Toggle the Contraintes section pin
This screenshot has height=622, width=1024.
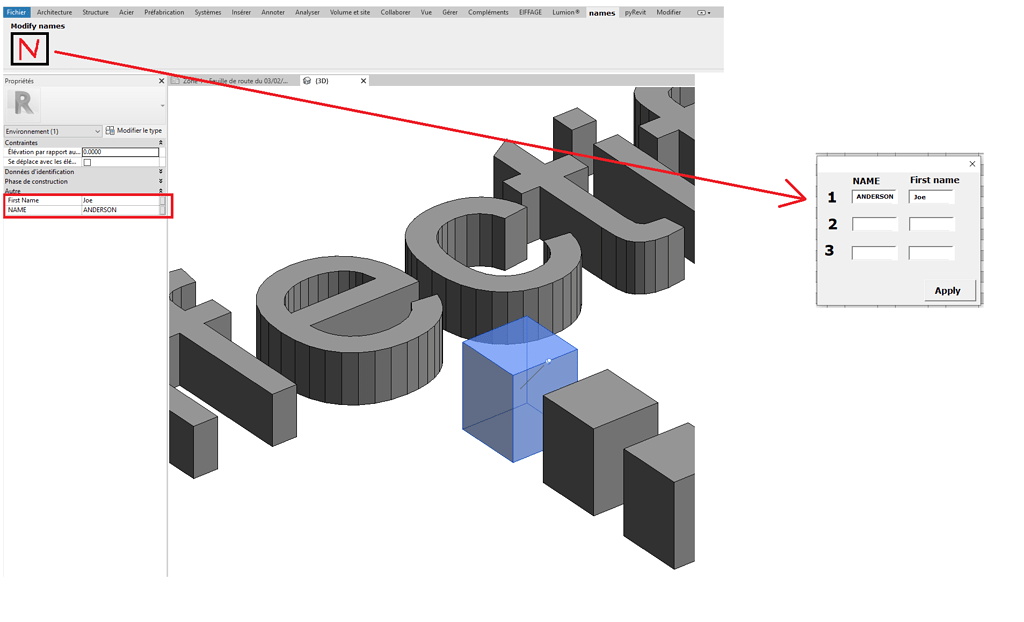click(x=160, y=141)
